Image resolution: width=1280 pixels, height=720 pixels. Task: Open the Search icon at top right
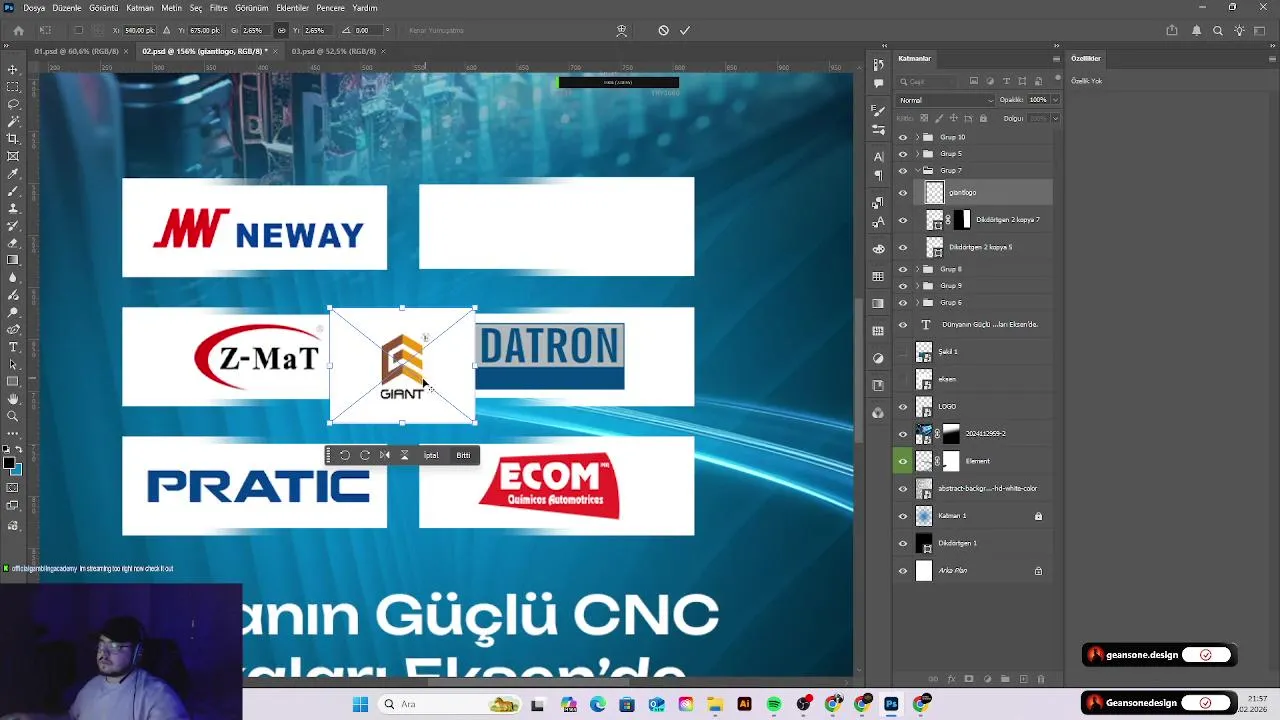tap(1218, 30)
